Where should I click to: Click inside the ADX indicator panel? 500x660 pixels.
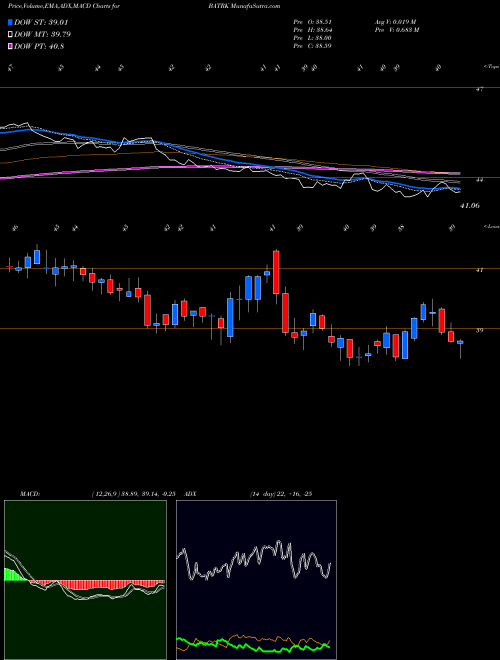[x=256, y=580]
